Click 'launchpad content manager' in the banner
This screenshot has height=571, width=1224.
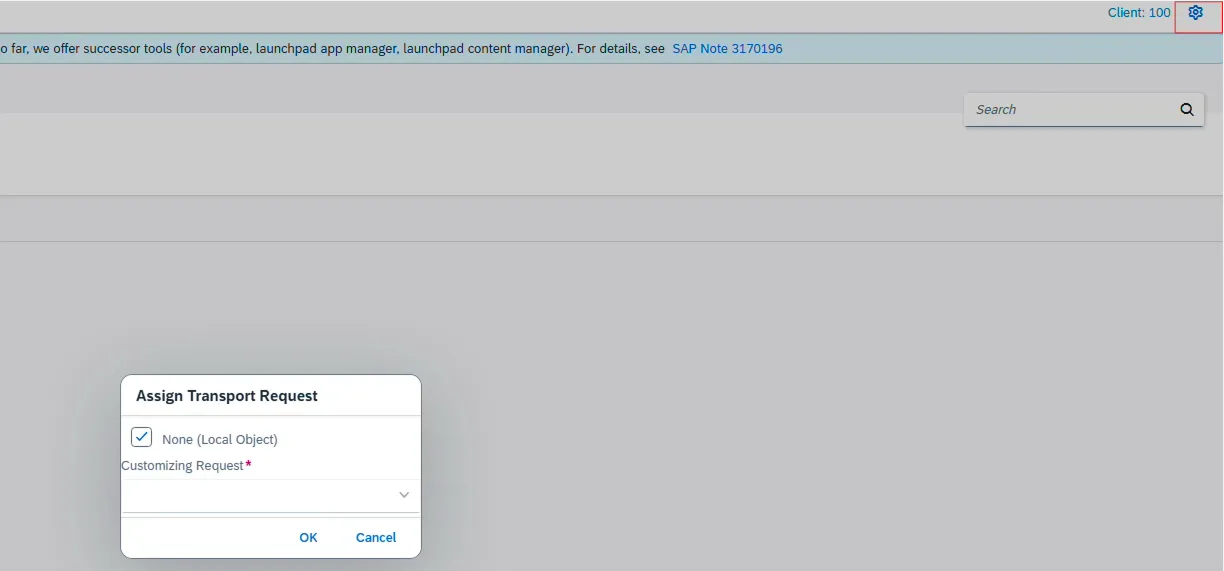pyautogui.click(x=484, y=48)
